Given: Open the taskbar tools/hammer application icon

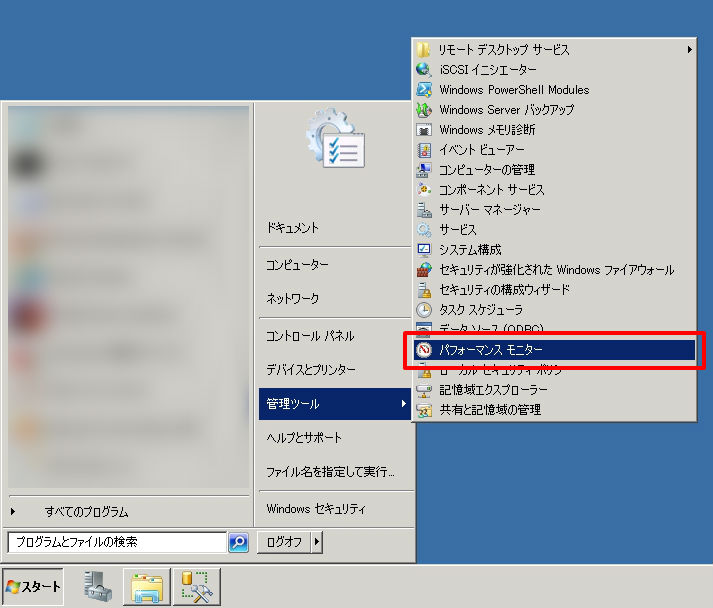Looking at the screenshot, I should [197, 587].
